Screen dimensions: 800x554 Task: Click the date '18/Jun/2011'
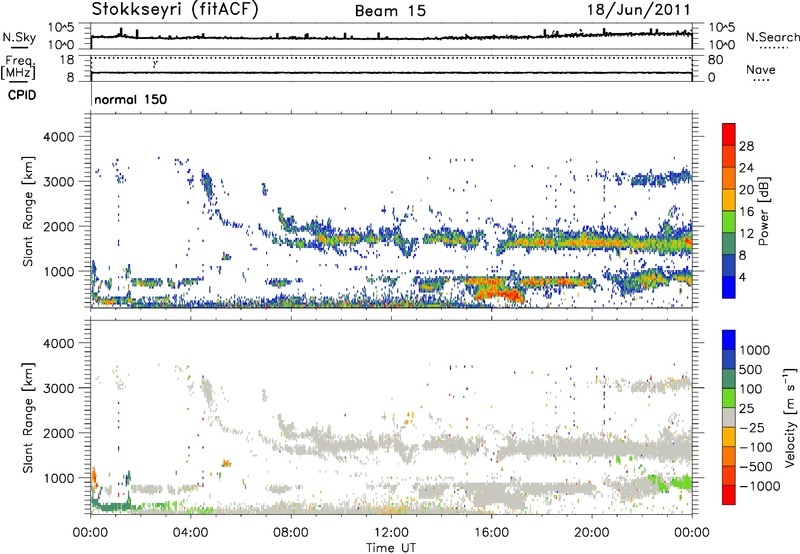click(x=639, y=10)
